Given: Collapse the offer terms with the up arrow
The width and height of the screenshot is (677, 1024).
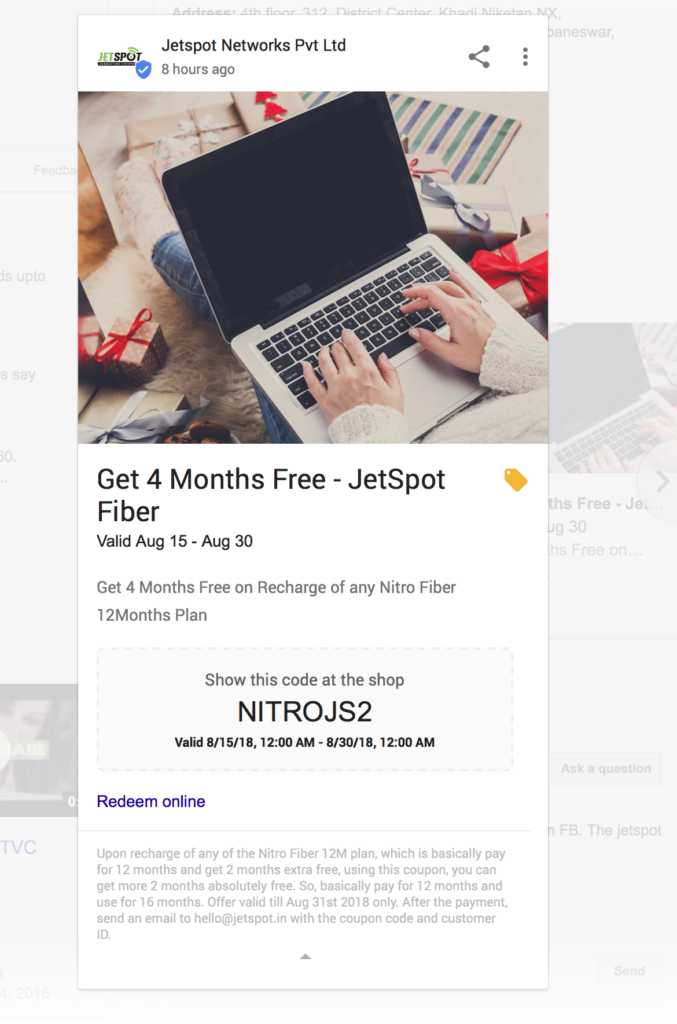Looking at the screenshot, I should (x=305, y=957).
